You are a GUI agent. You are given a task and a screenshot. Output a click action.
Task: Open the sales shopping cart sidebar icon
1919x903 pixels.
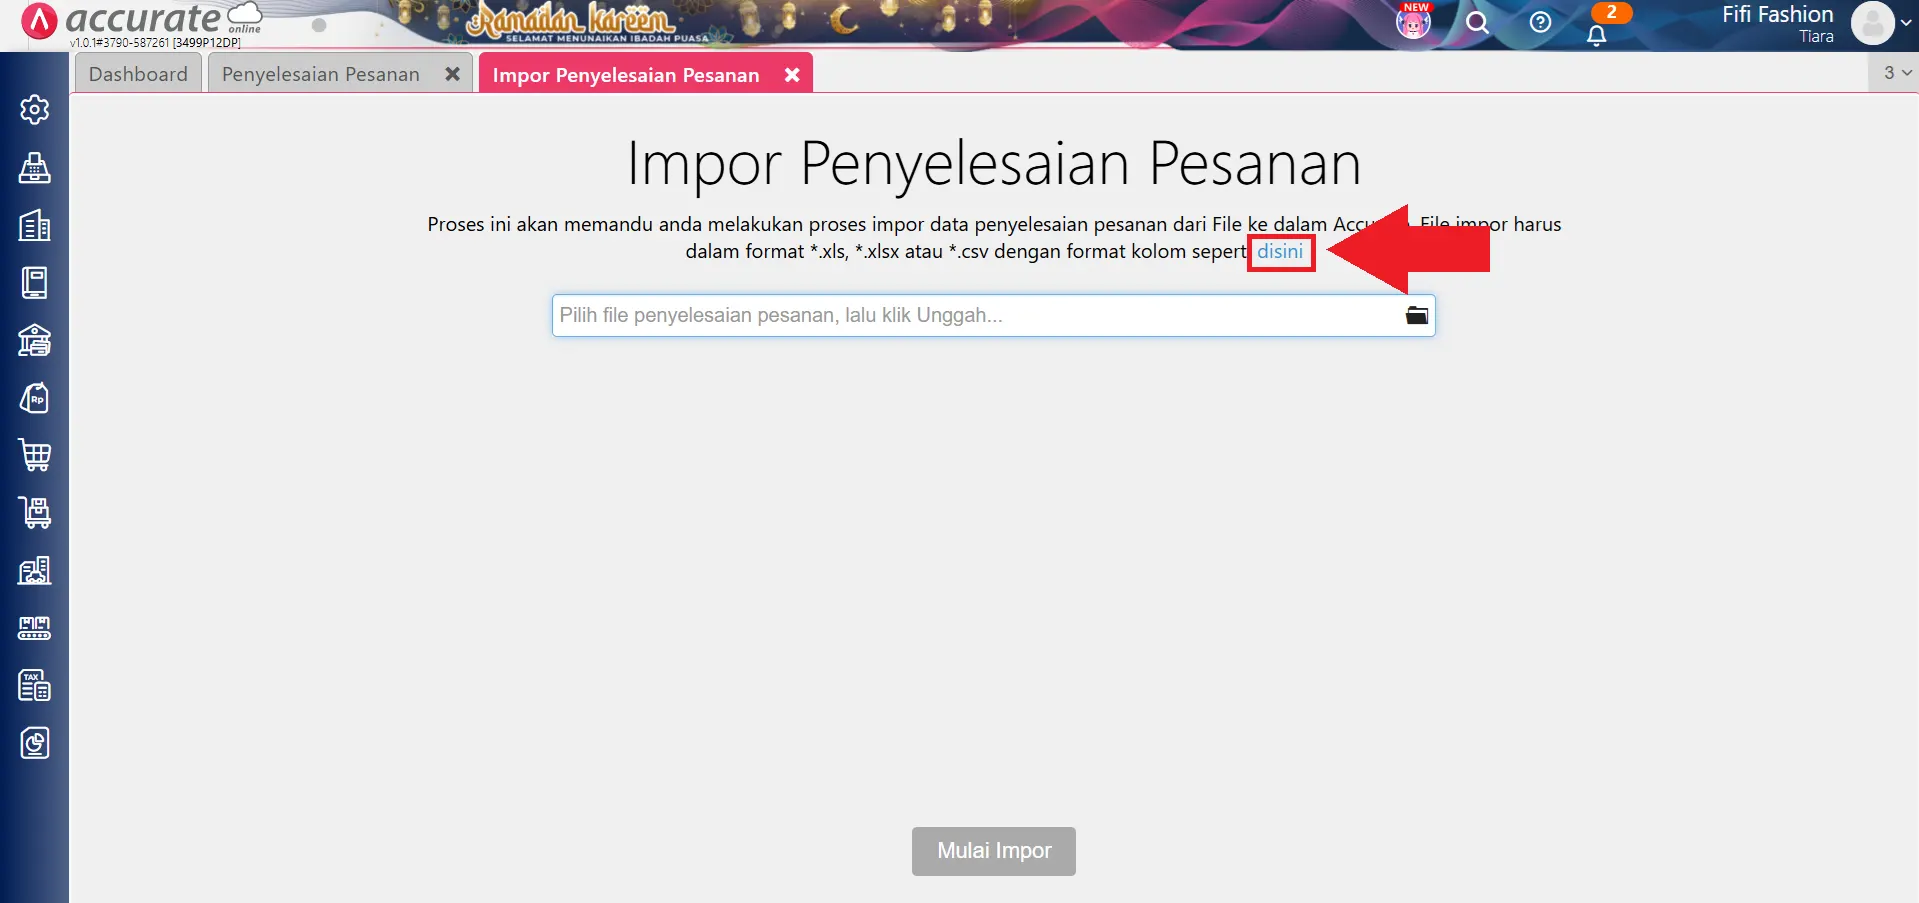click(x=35, y=455)
